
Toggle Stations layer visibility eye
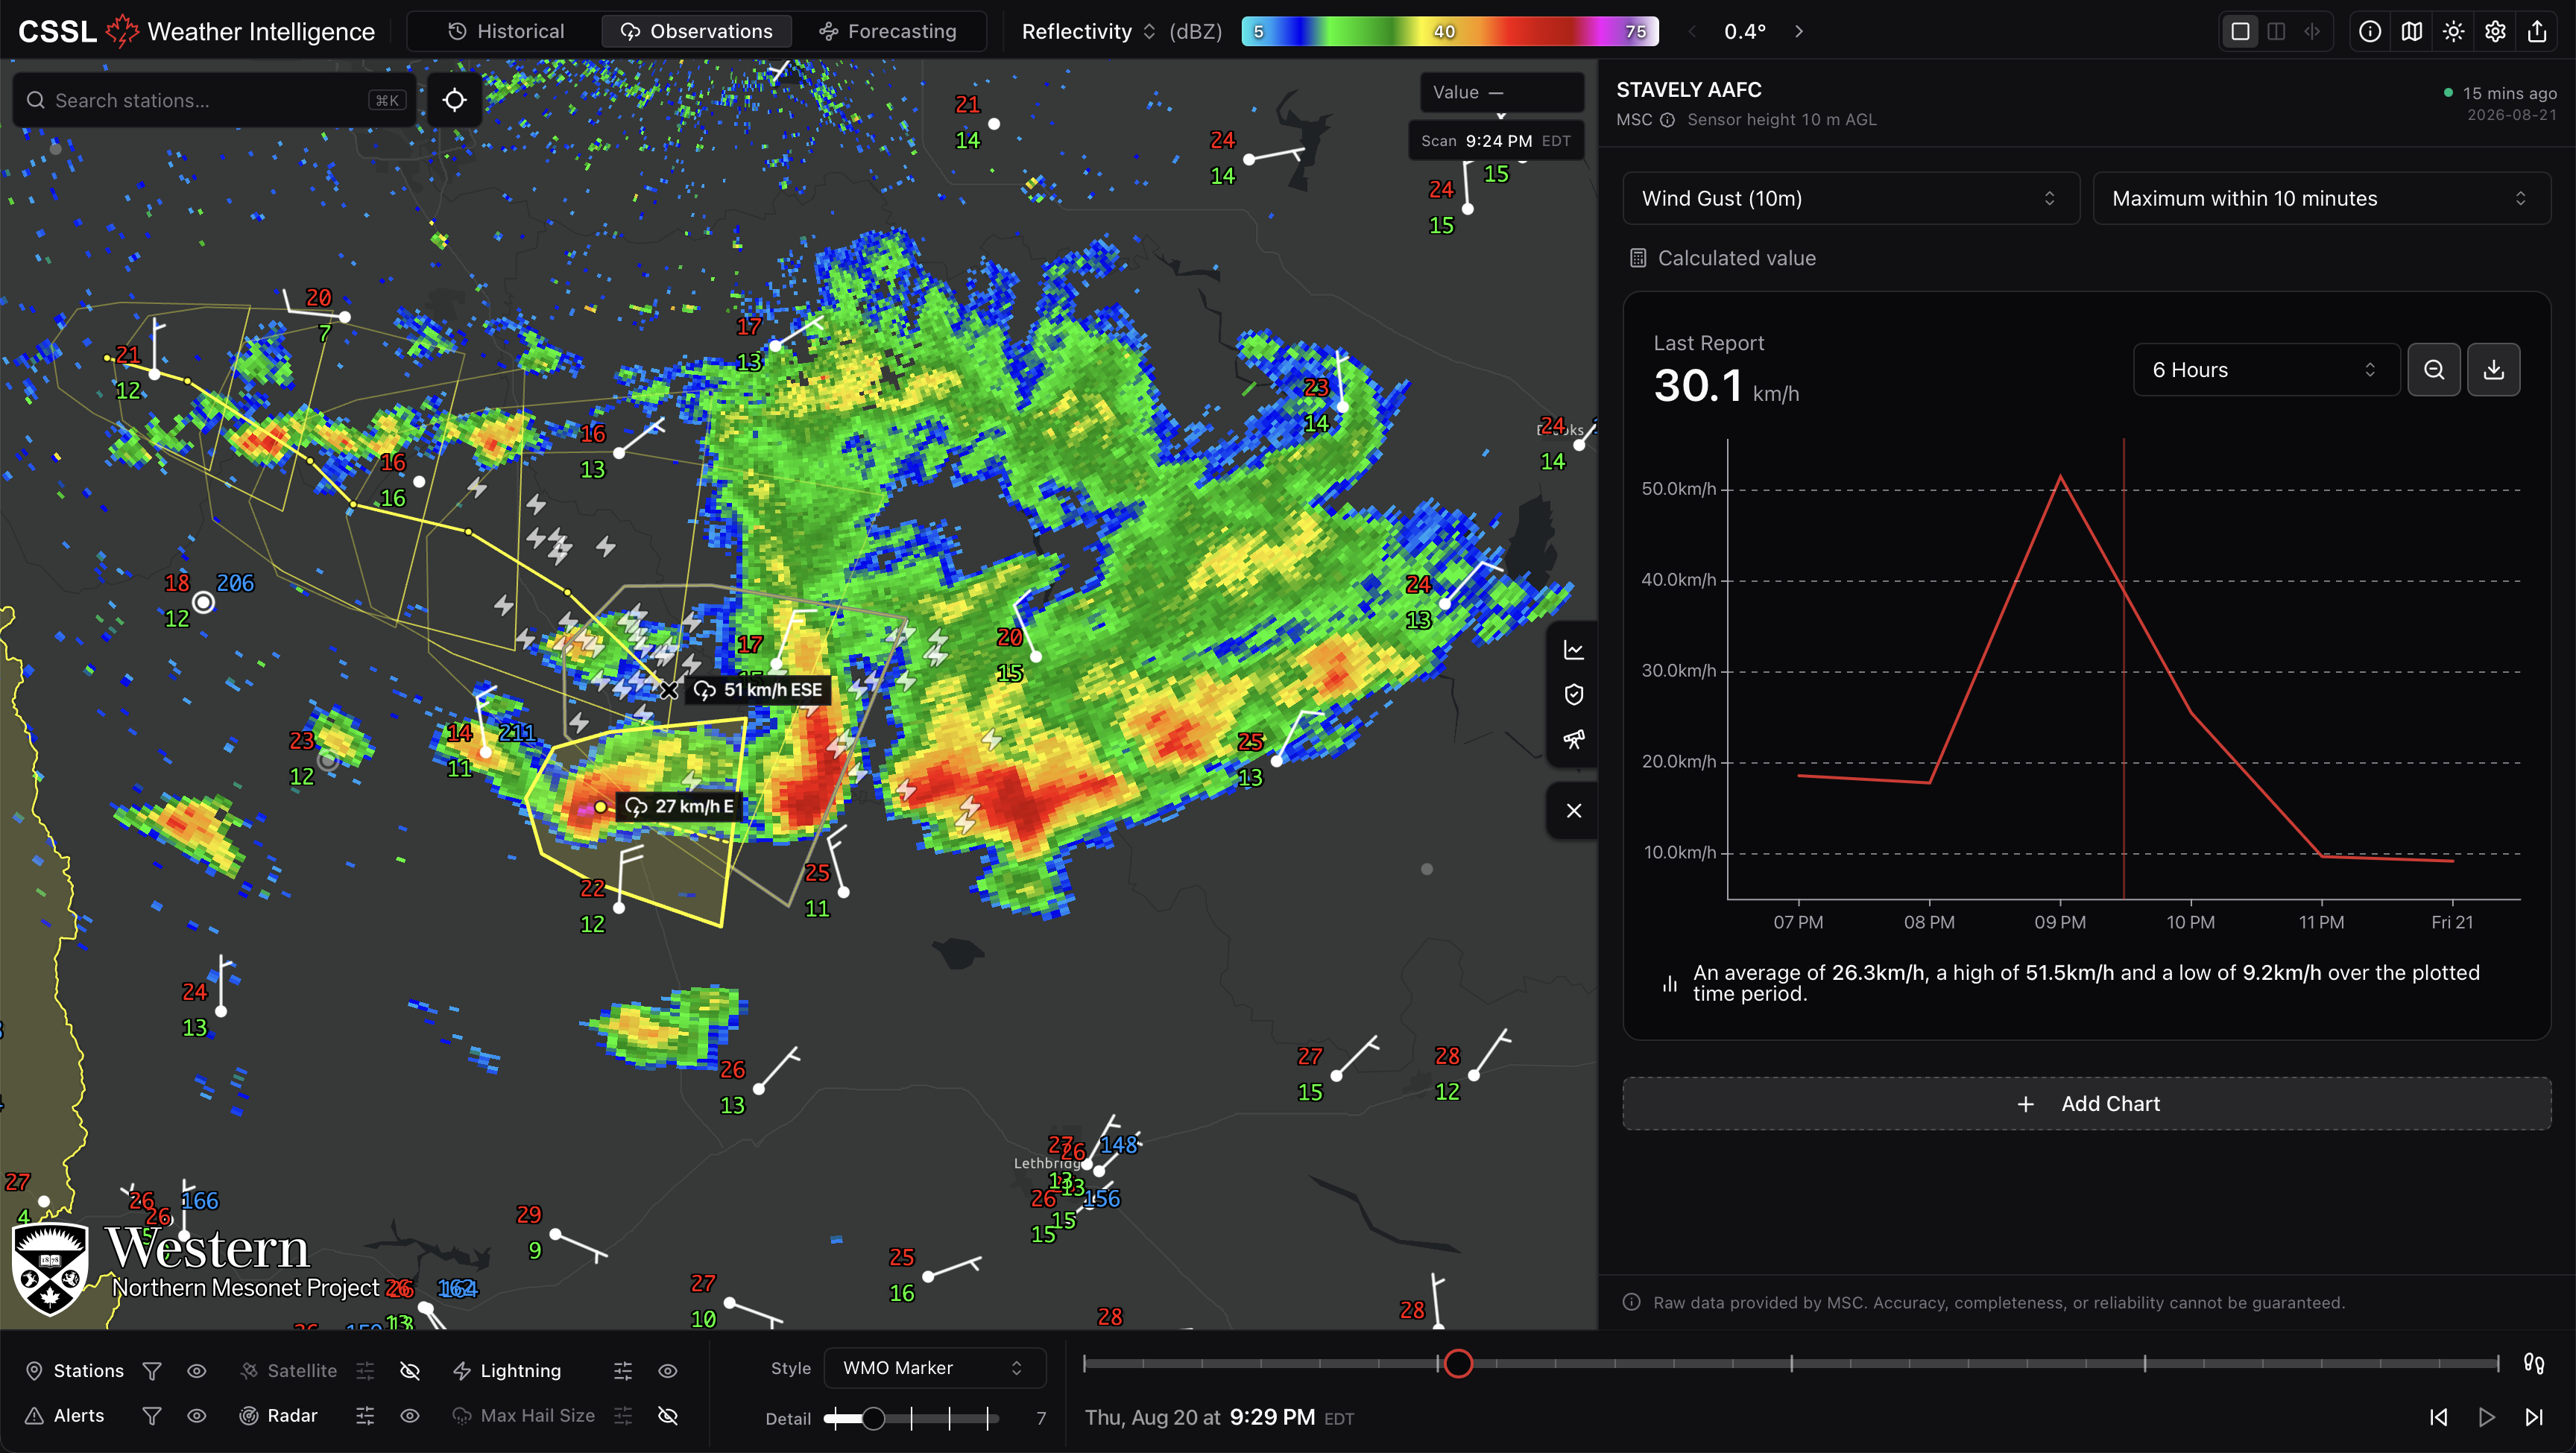[x=197, y=1371]
